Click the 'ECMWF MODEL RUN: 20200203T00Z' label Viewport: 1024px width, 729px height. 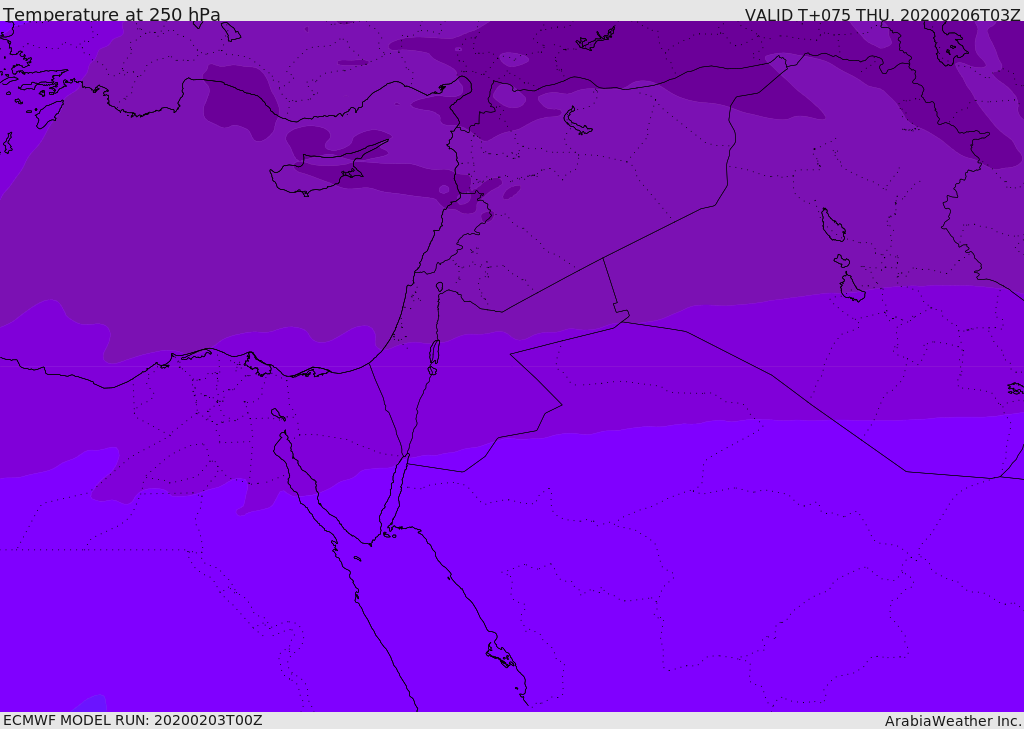coord(133,720)
